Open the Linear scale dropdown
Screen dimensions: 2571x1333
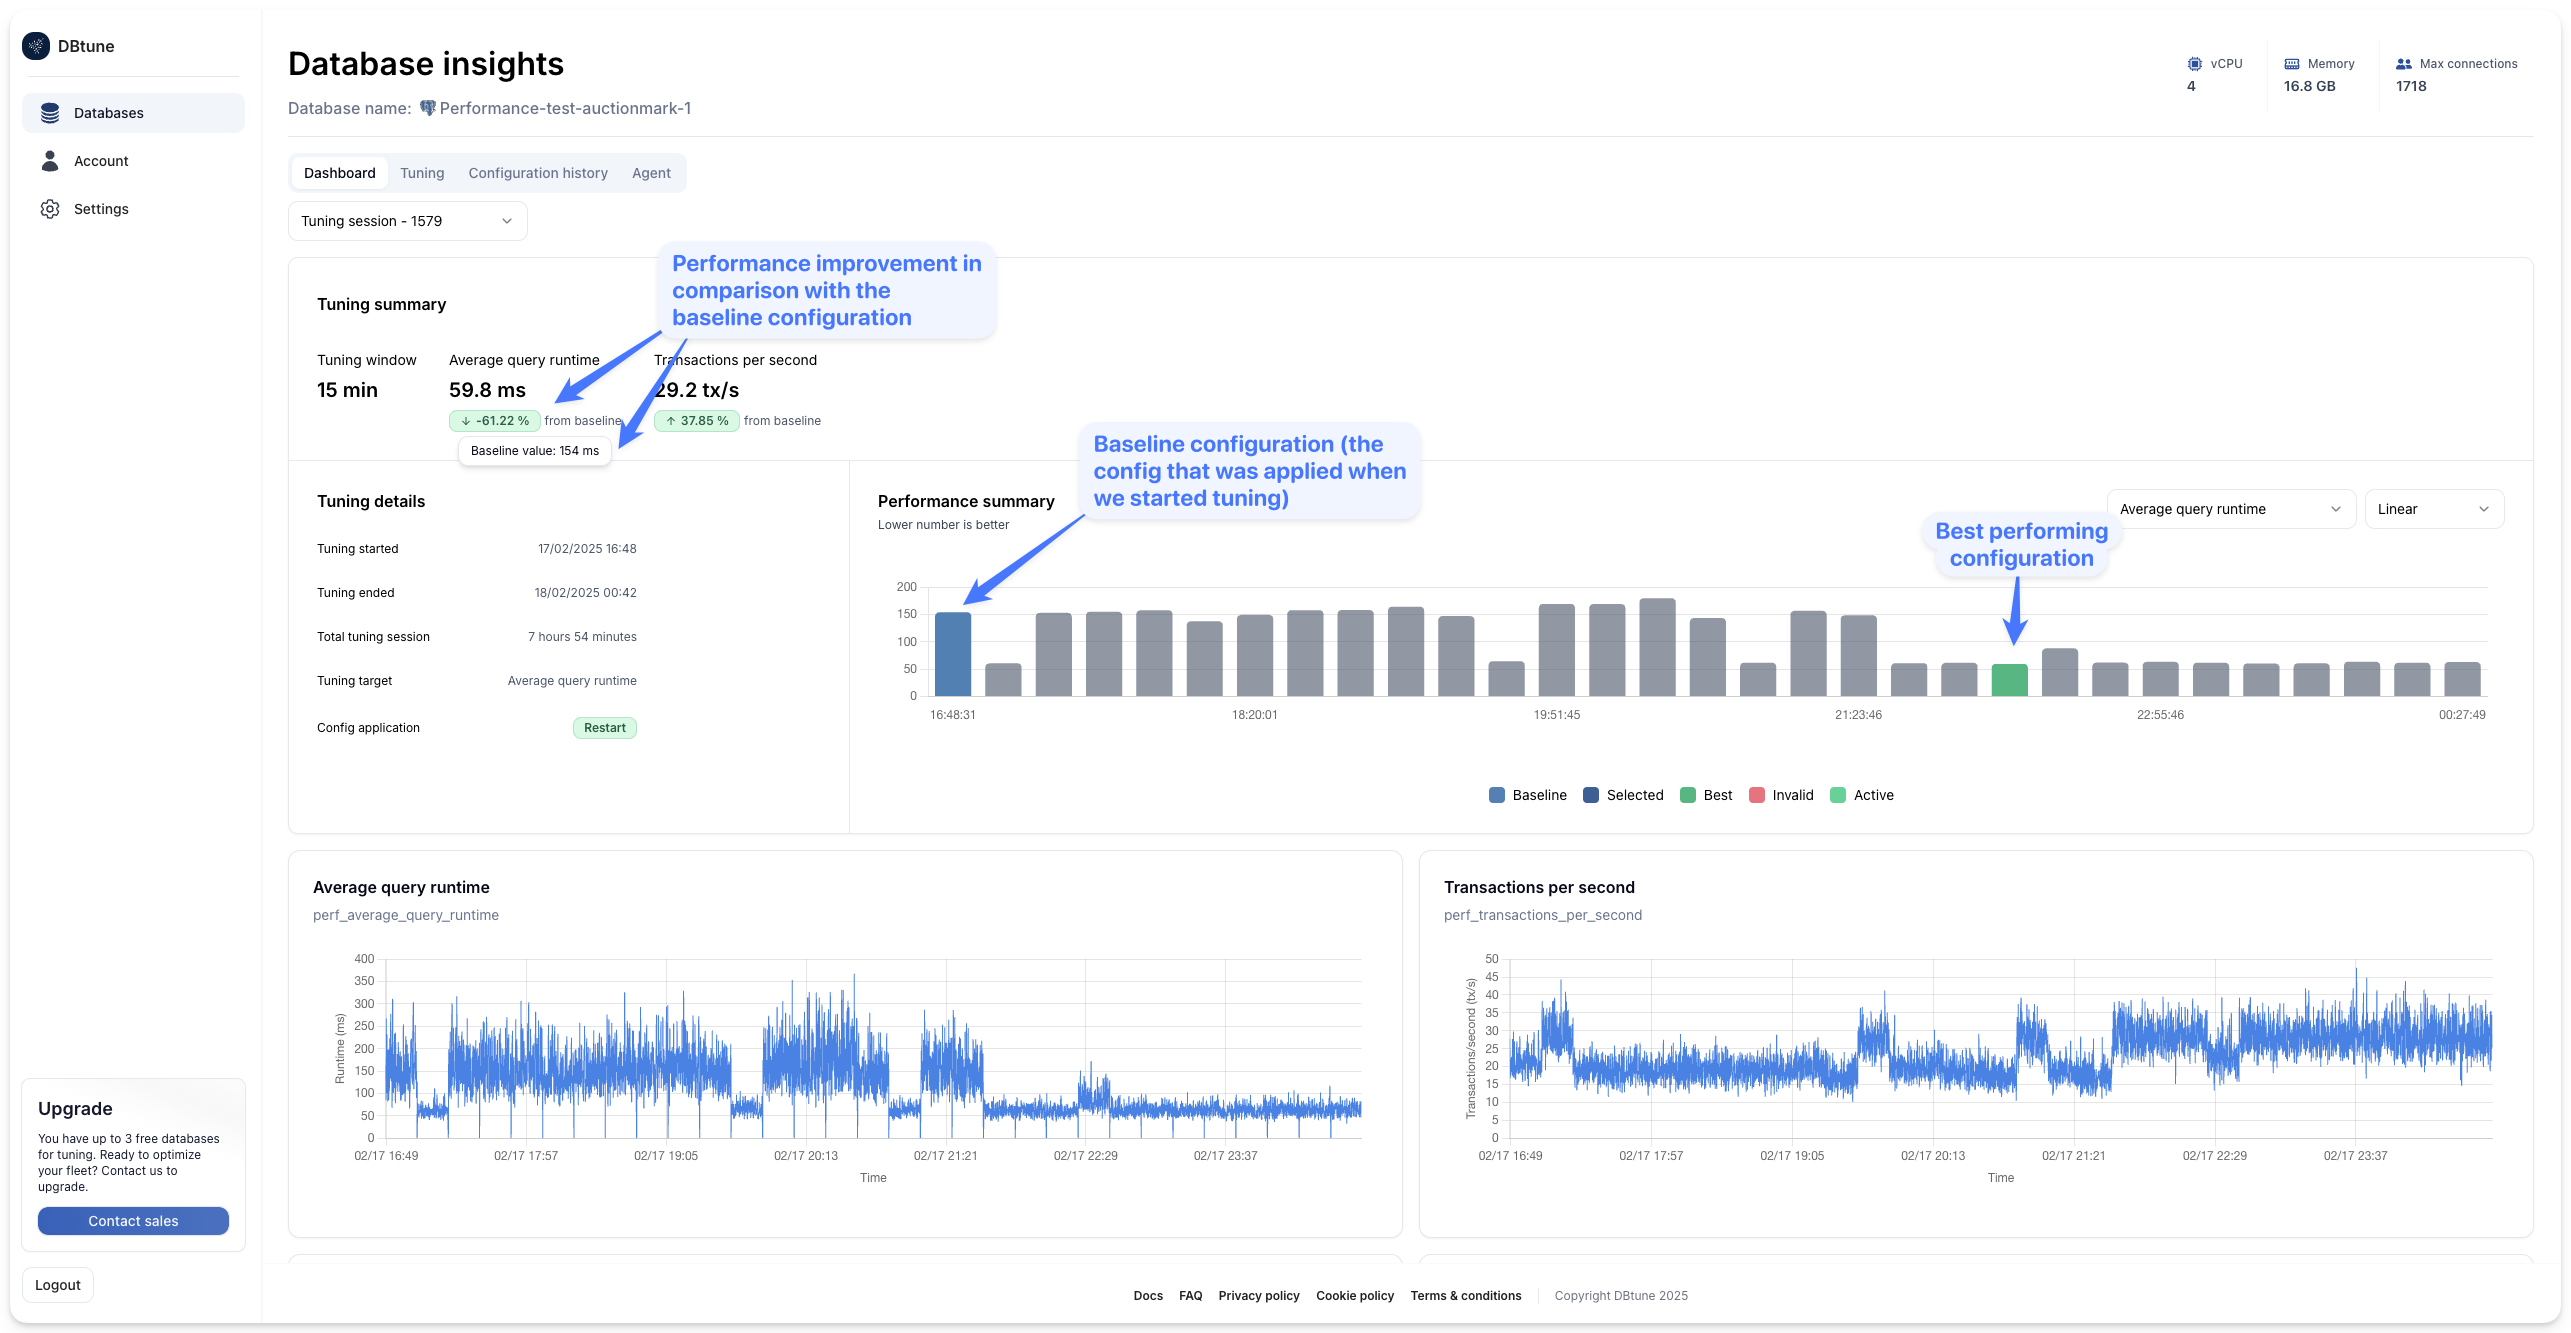(2433, 509)
